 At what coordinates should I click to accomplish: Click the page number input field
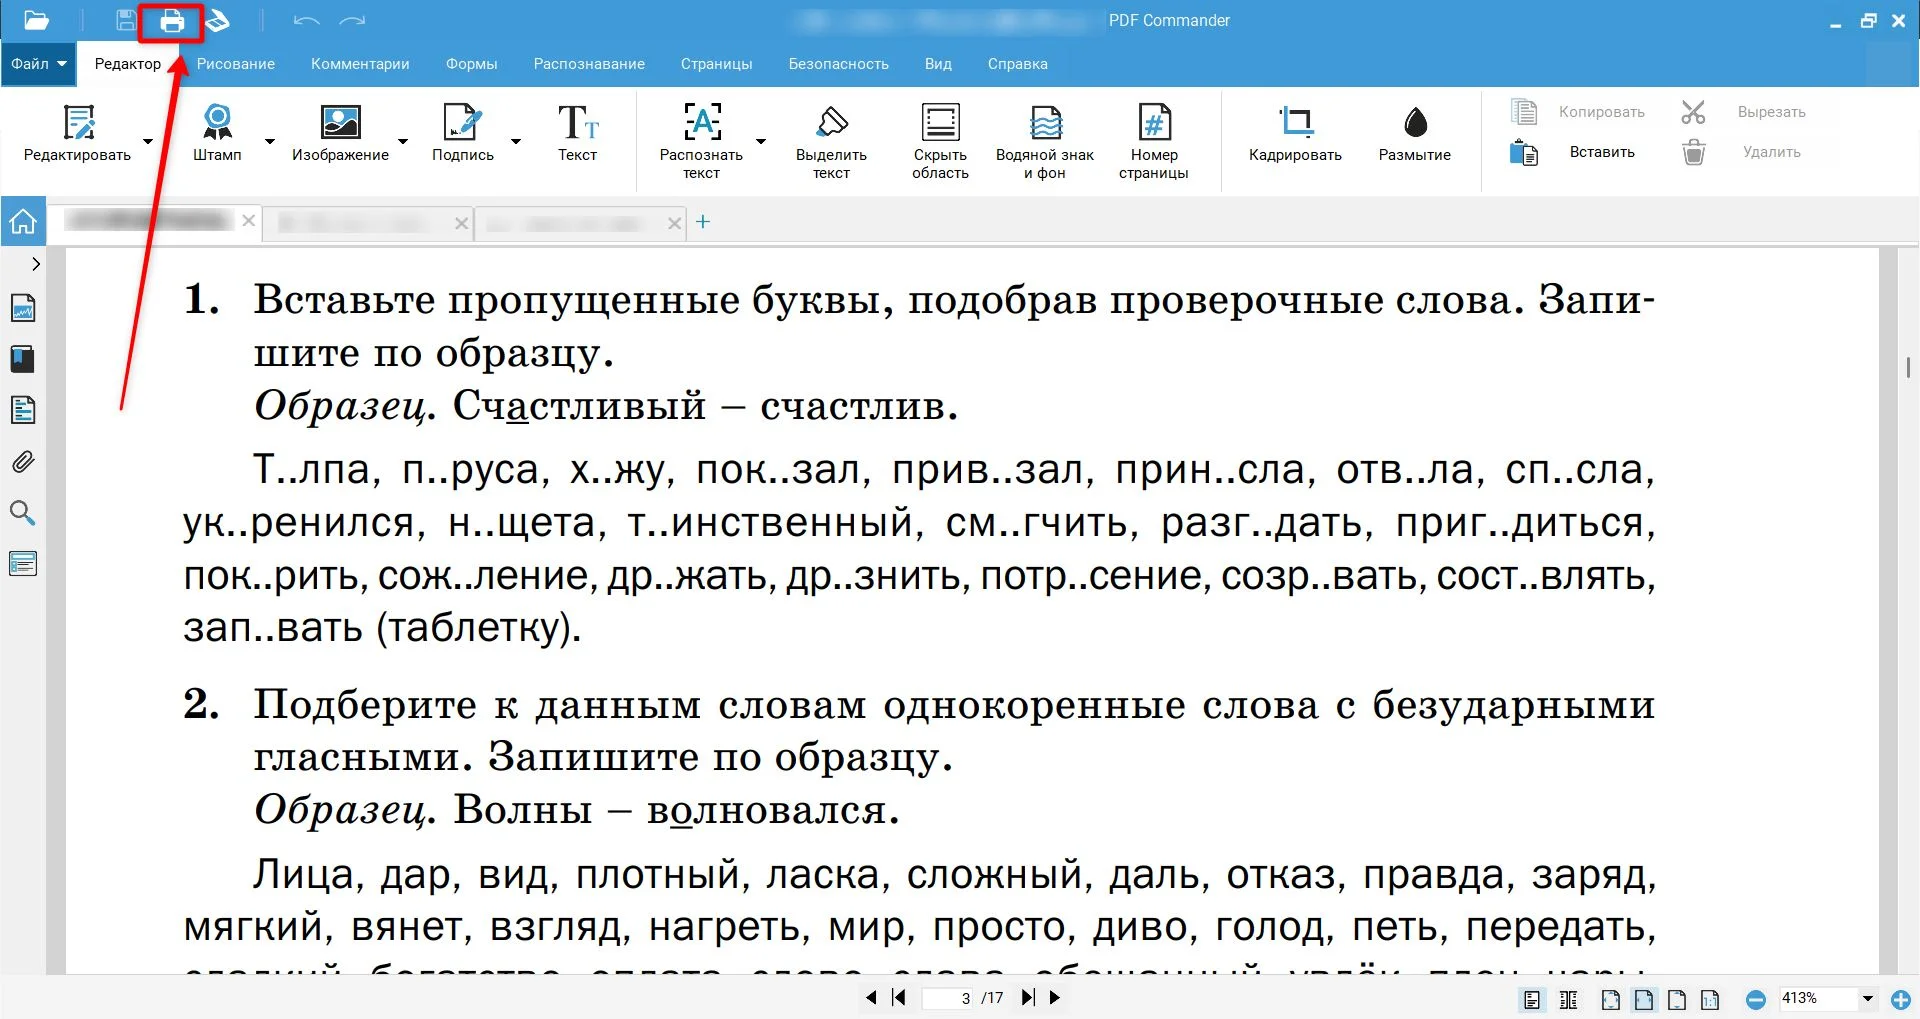950,998
